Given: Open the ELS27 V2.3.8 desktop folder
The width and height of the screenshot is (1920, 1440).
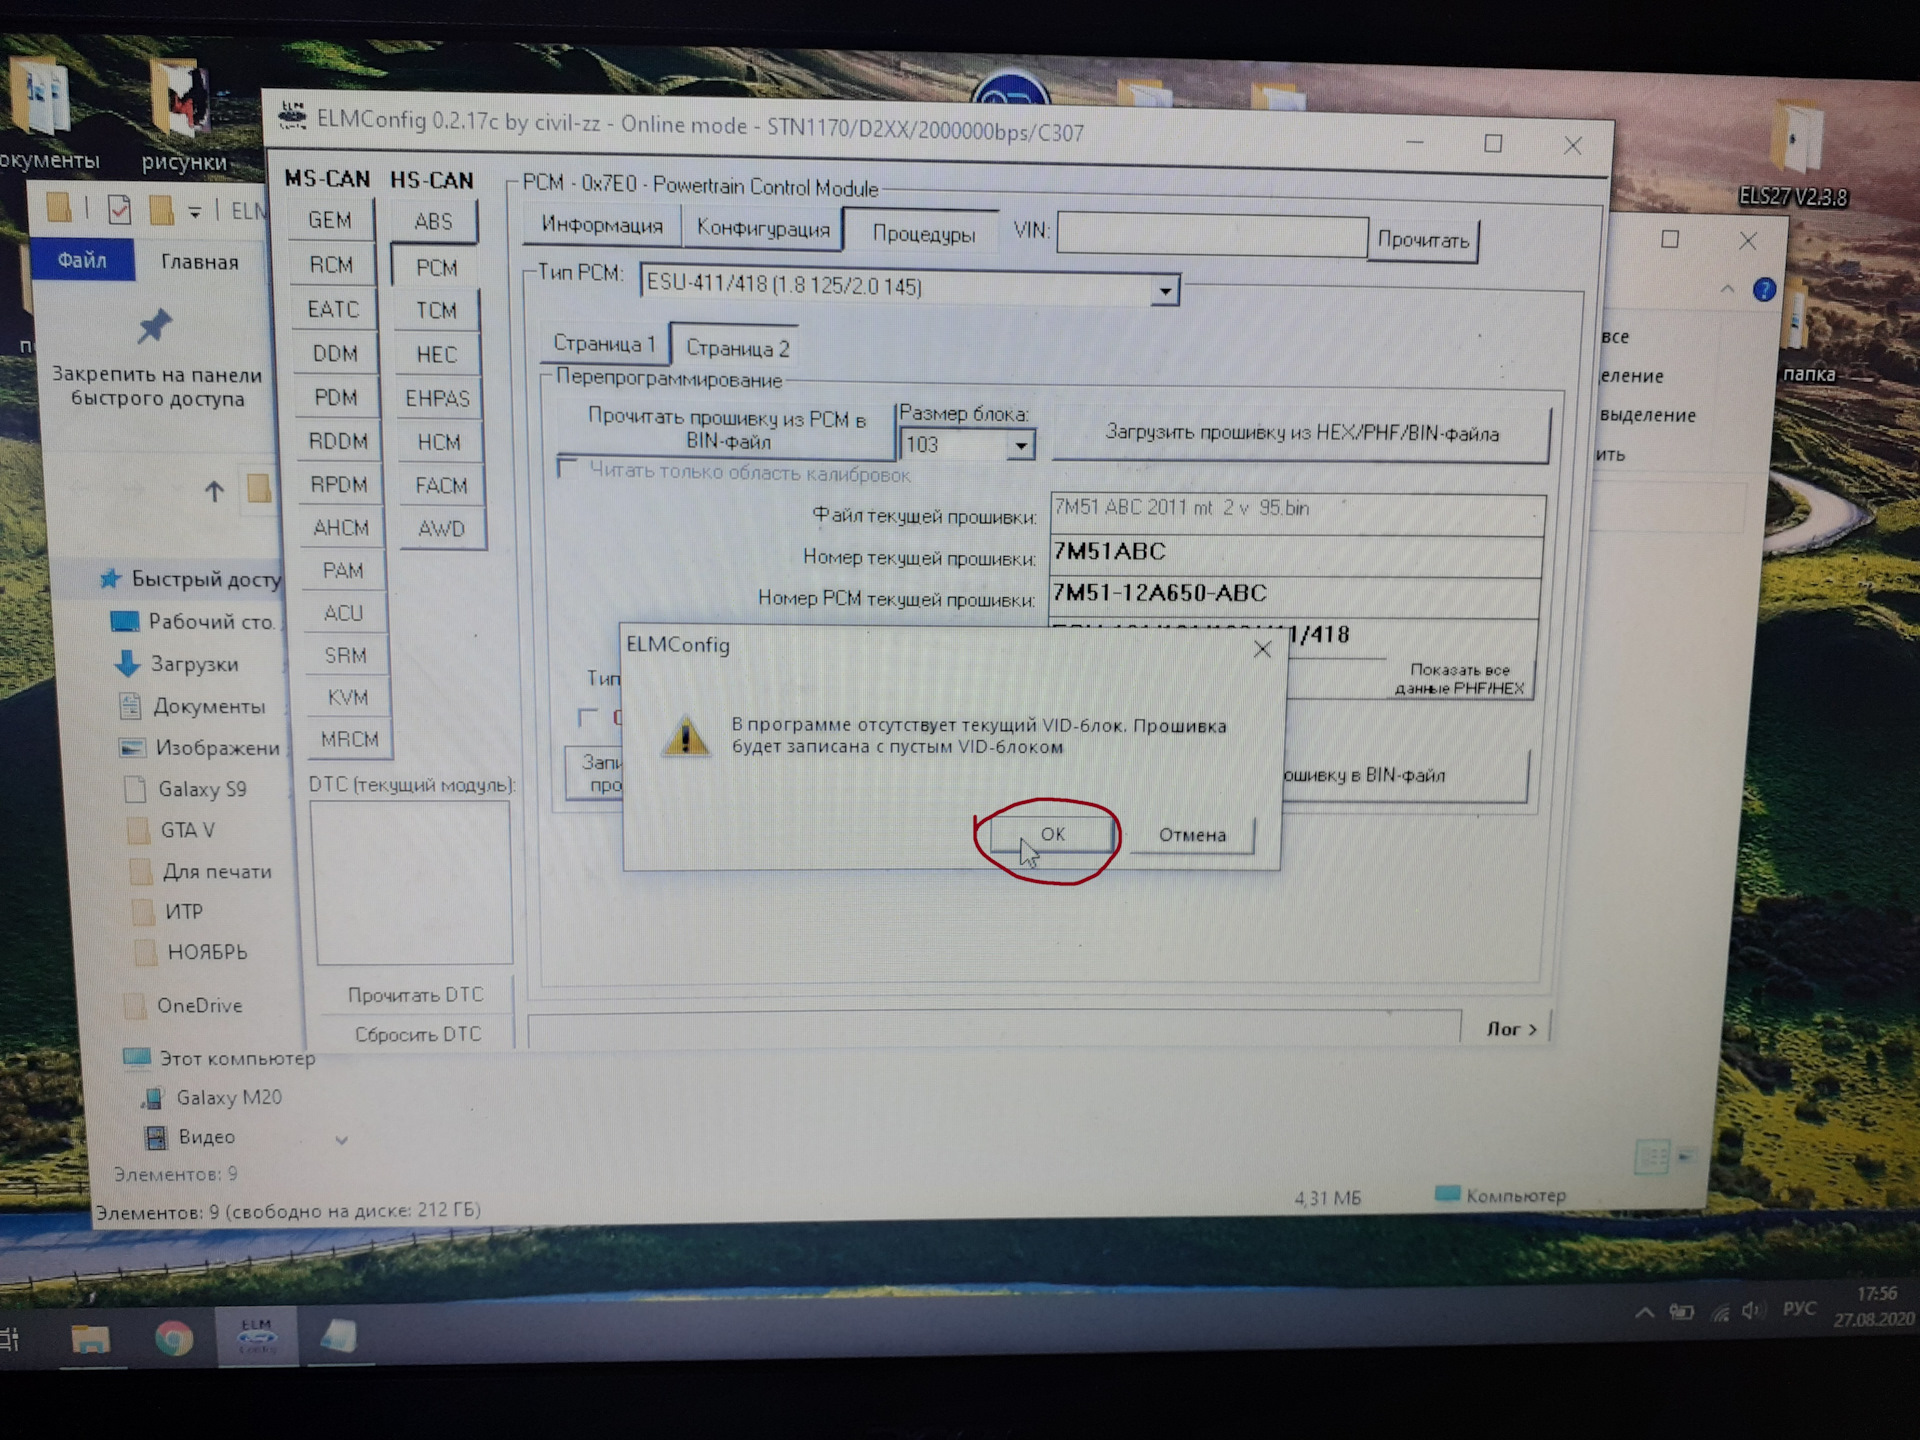Looking at the screenshot, I should 1795,140.
